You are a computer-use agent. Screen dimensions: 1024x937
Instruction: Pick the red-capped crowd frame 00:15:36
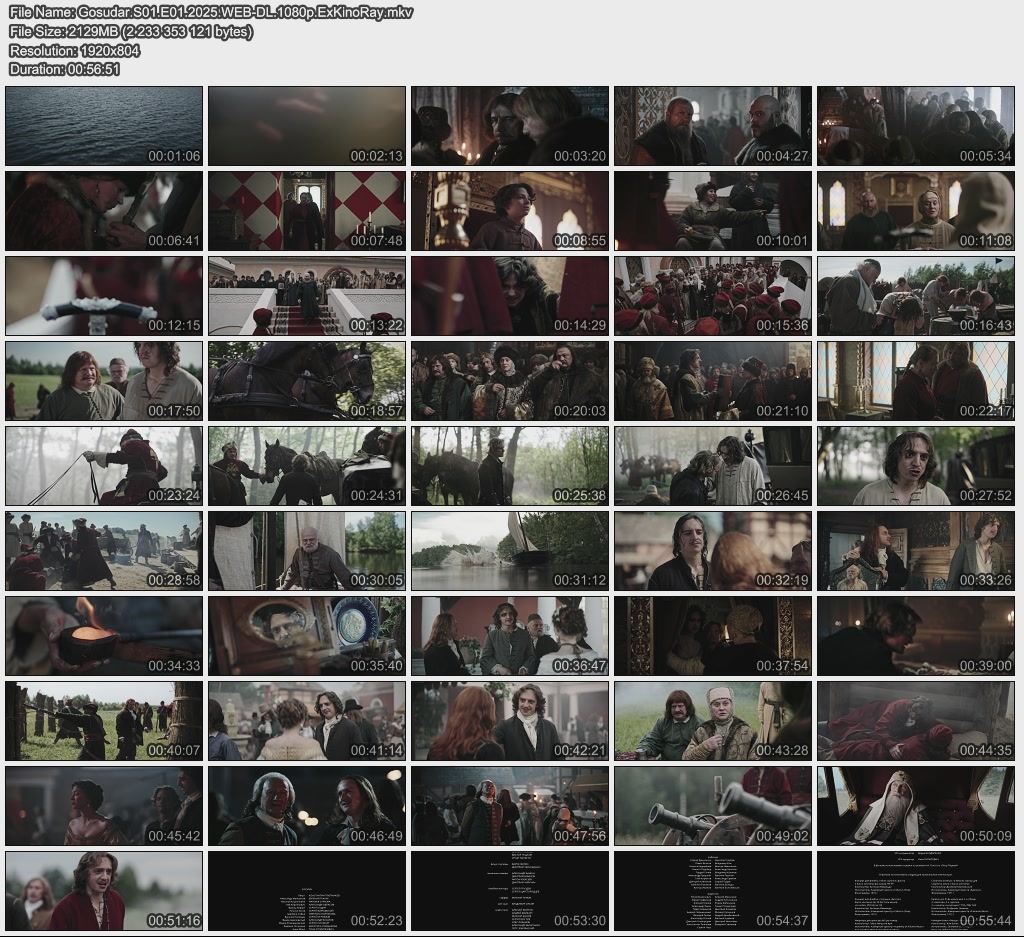pos(713,296)
